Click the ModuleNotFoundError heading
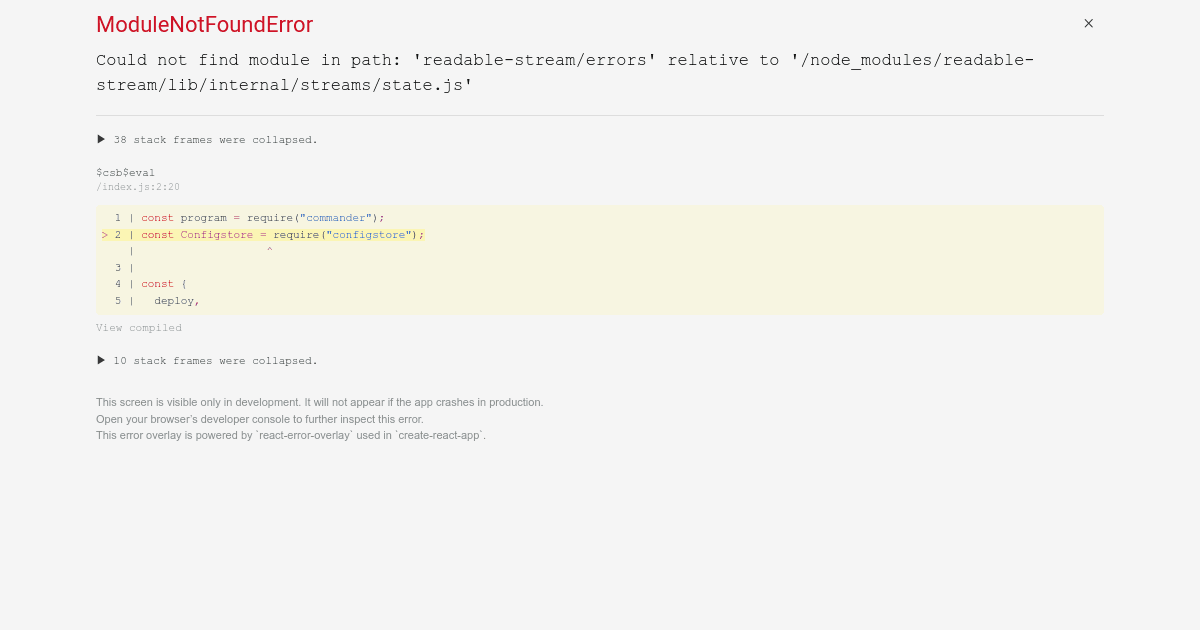The image size is (1200, 630). click(204, 24)
